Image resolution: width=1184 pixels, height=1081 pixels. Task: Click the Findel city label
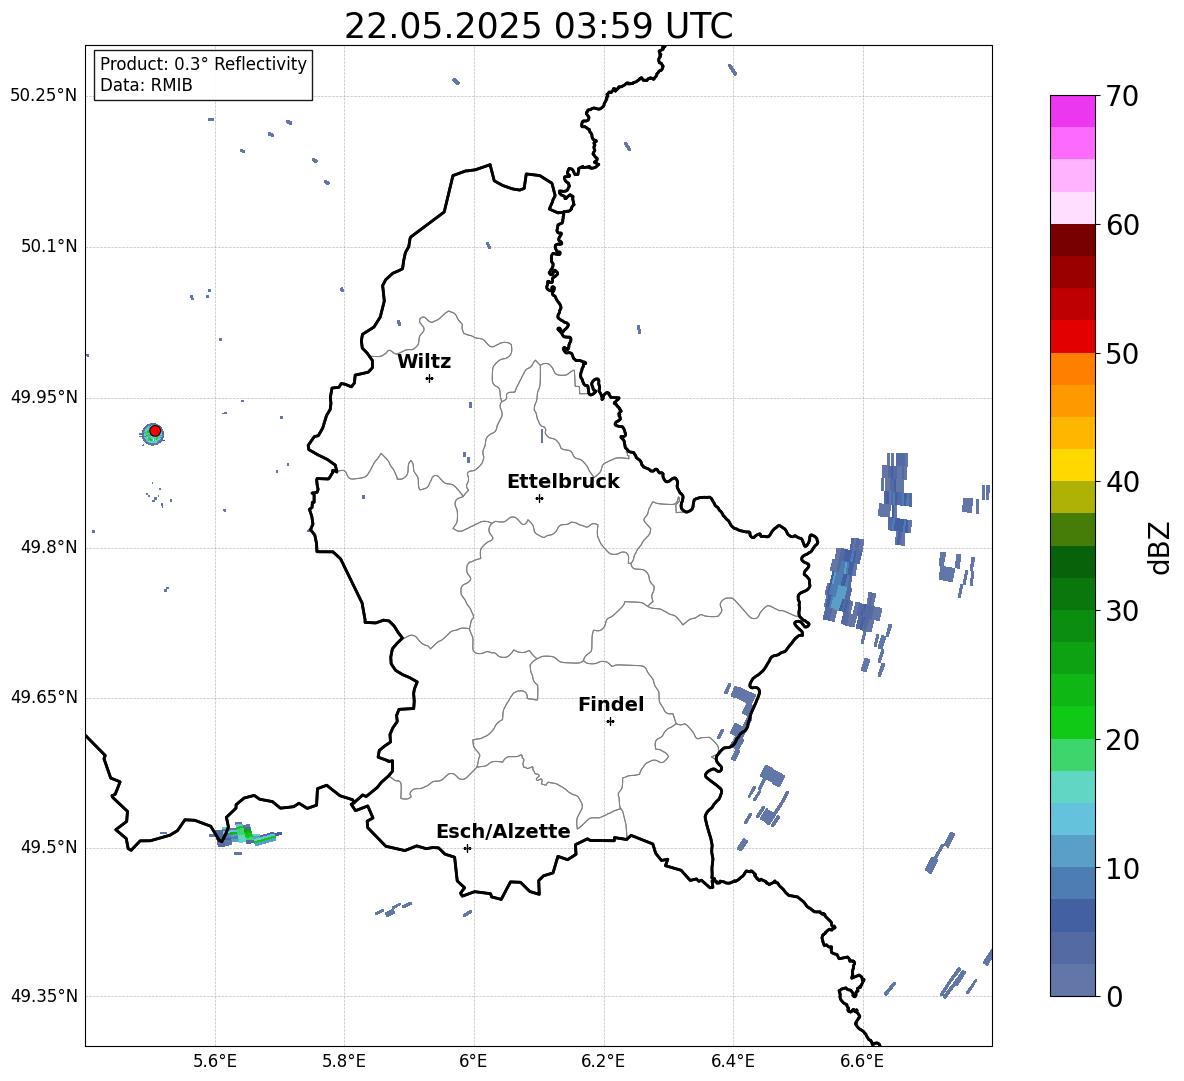tap(611, 704)
